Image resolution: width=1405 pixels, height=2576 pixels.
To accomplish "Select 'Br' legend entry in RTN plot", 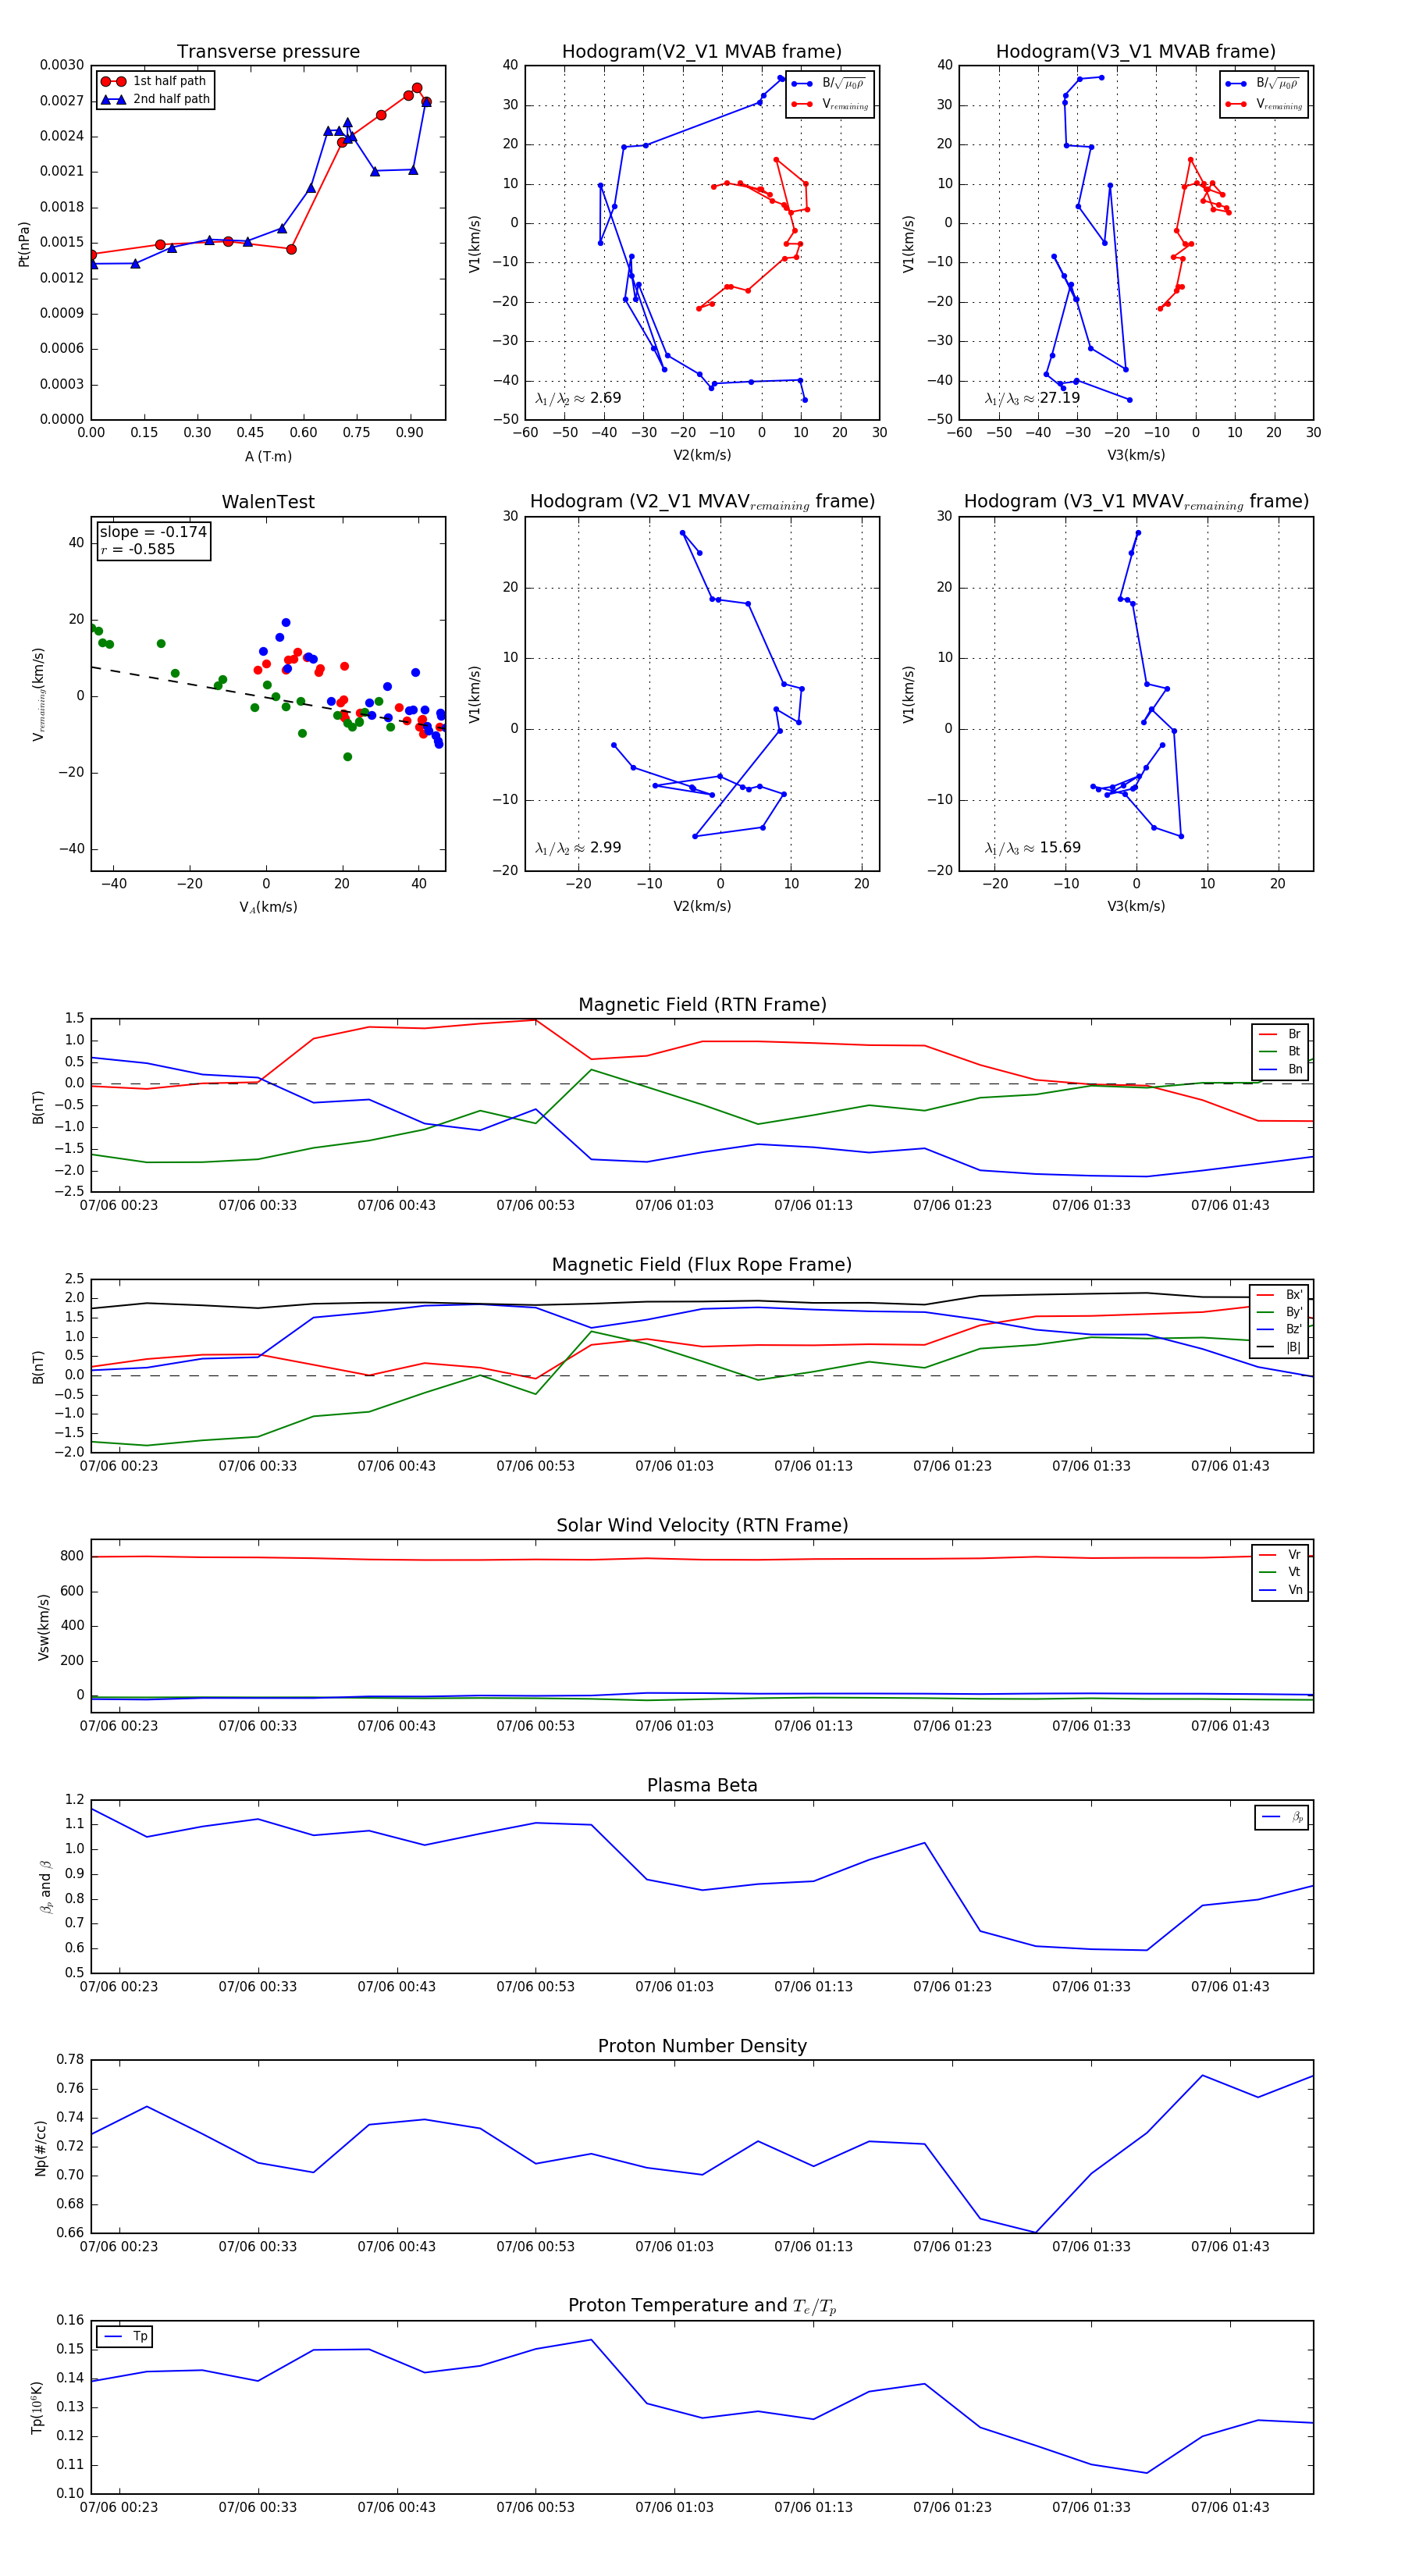I will (1280, 1034).
